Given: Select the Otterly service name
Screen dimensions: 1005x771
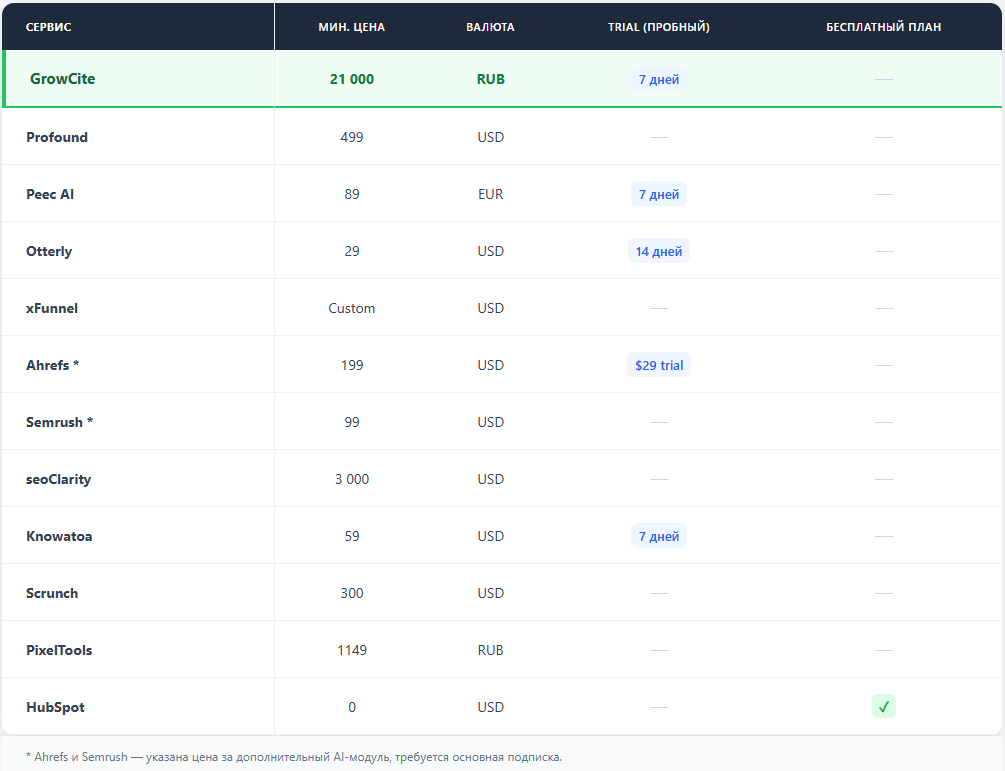Looking at the screenshot, I should point(49,251).
